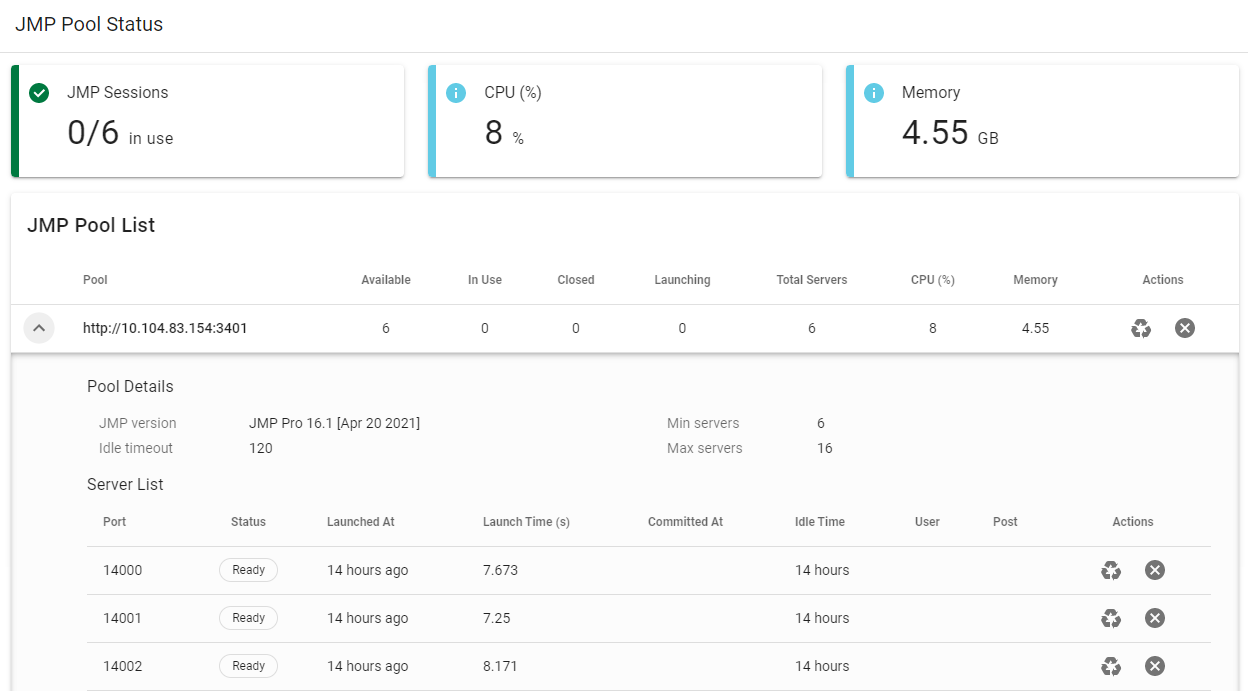Recycle the server on port 14002
1248x691 pixels.
[1111, 666]
